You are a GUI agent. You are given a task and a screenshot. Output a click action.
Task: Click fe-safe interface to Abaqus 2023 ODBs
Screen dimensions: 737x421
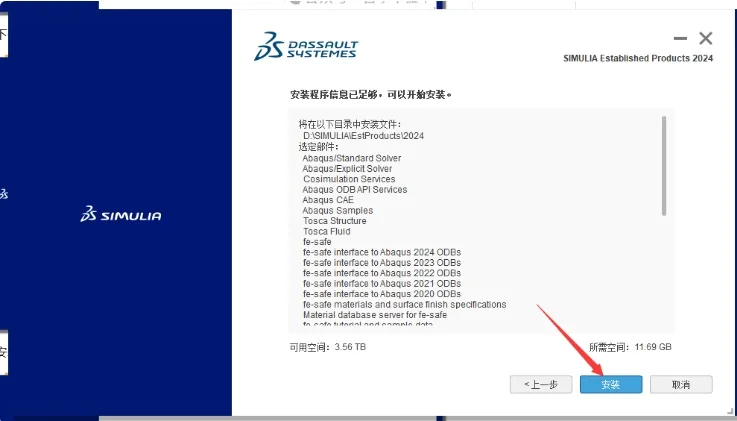(x=382, y=263)
